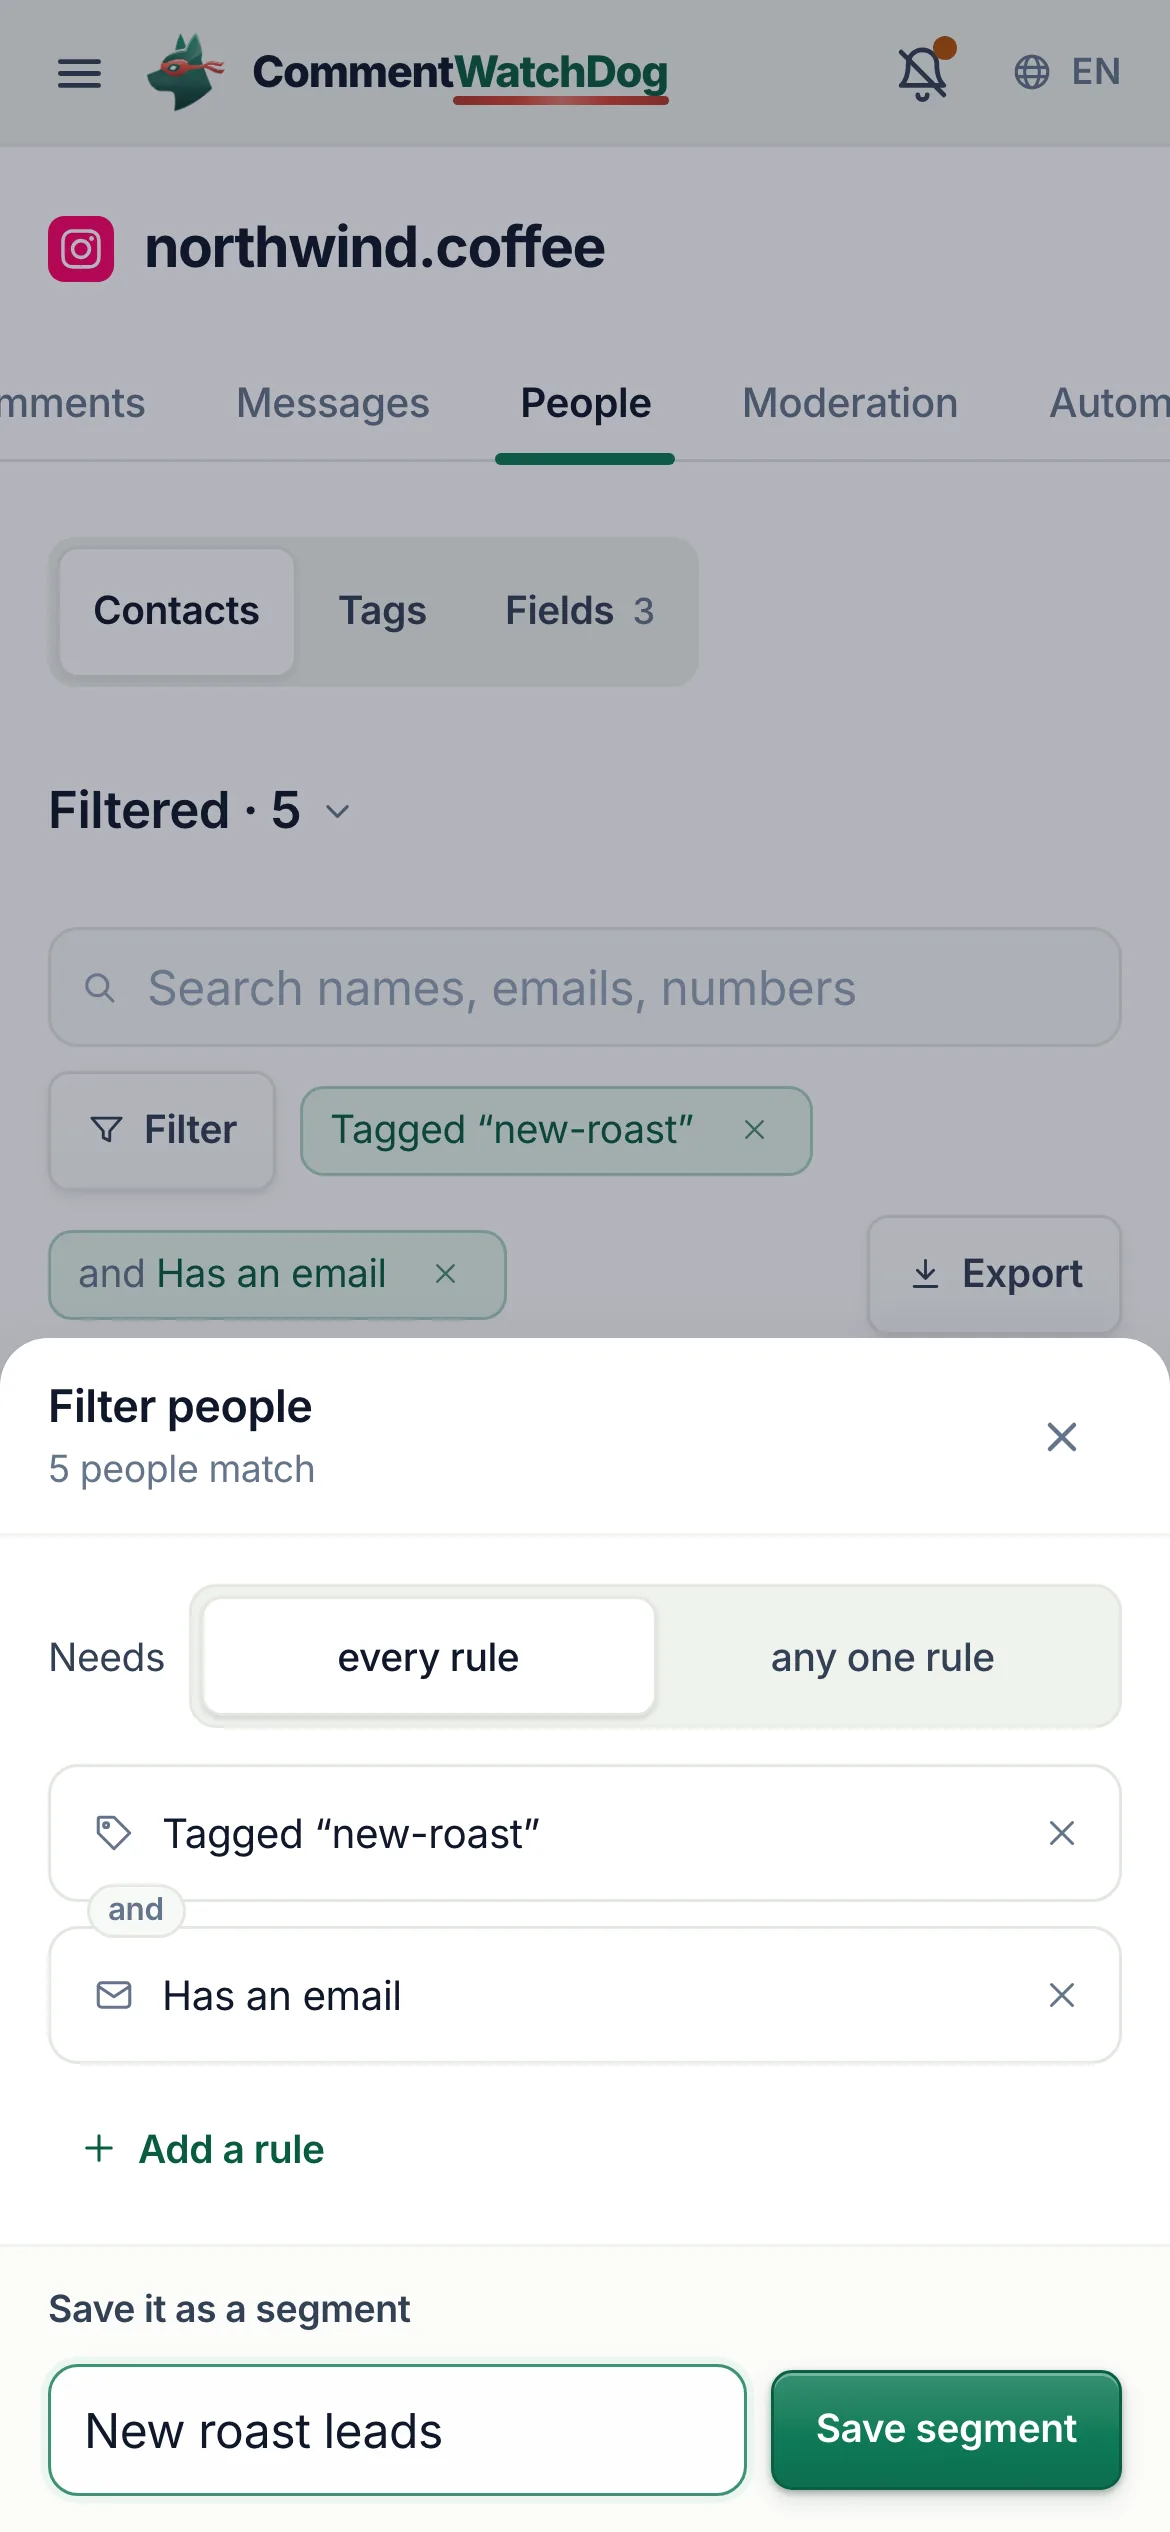Viewport: 1170px width, 2532px height.
Task: Export the filtered contacts
Action: click(x=995, y=1274)
